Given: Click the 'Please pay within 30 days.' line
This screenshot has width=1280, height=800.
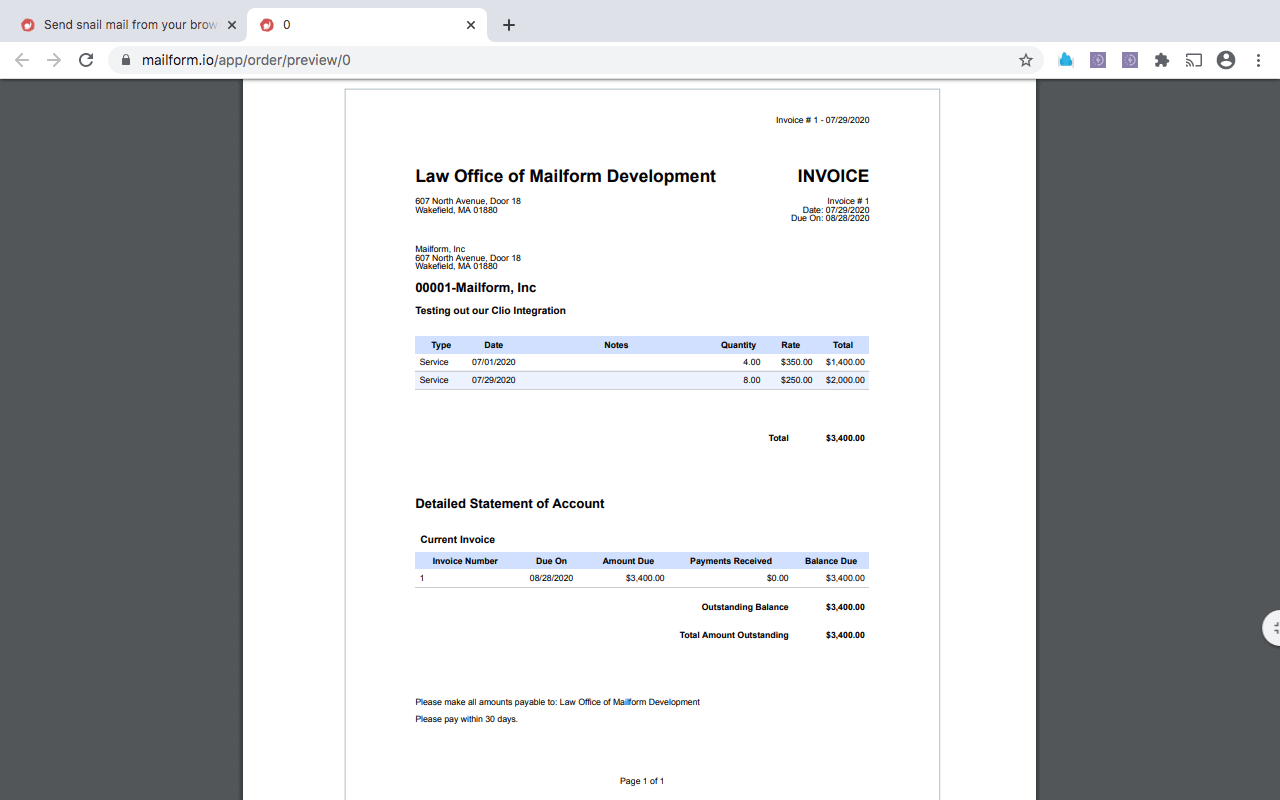Looking at the screenshot, I should pyautogui.click(x=467, y=719).
